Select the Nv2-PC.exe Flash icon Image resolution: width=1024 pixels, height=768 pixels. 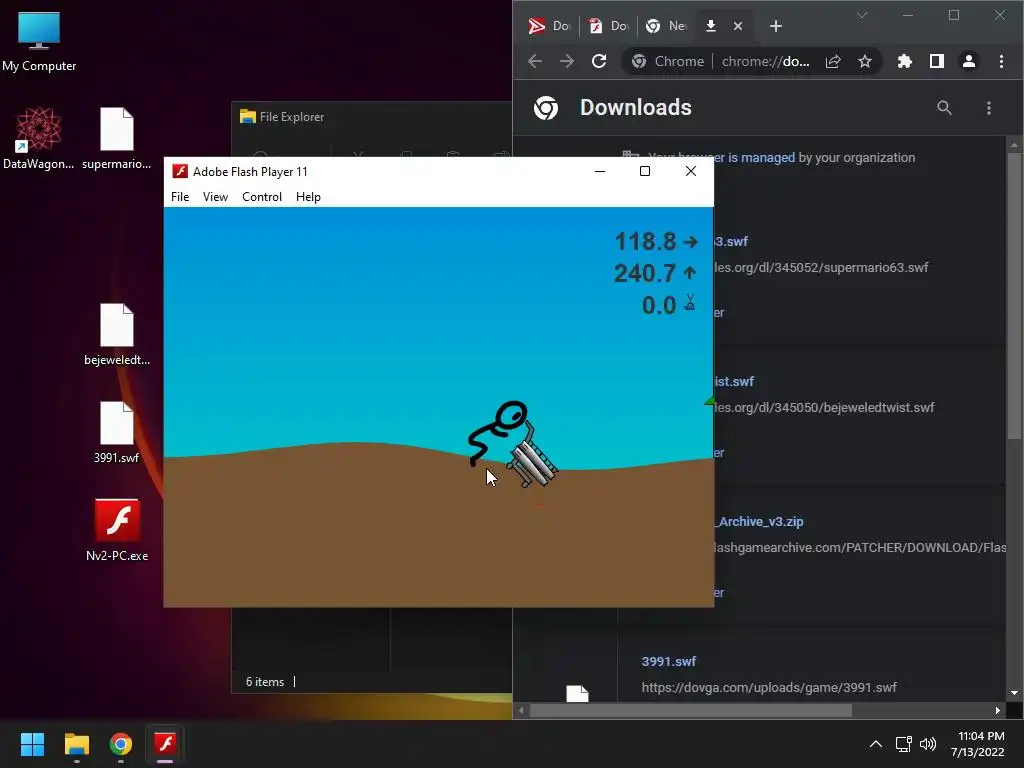[x=117, y=530]
